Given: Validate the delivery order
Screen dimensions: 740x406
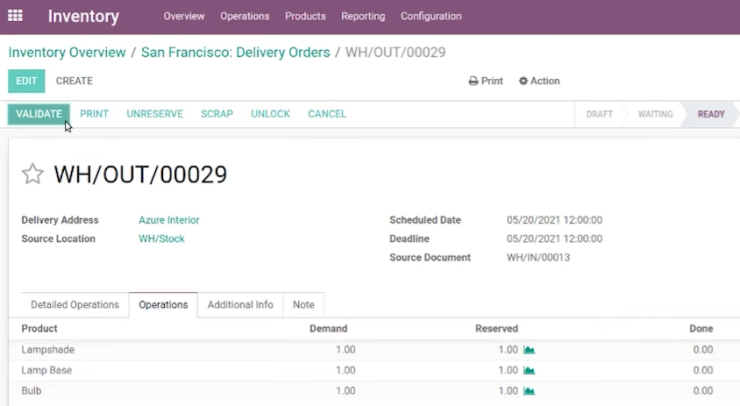Looking at the screenshot, I should point(39,114).
